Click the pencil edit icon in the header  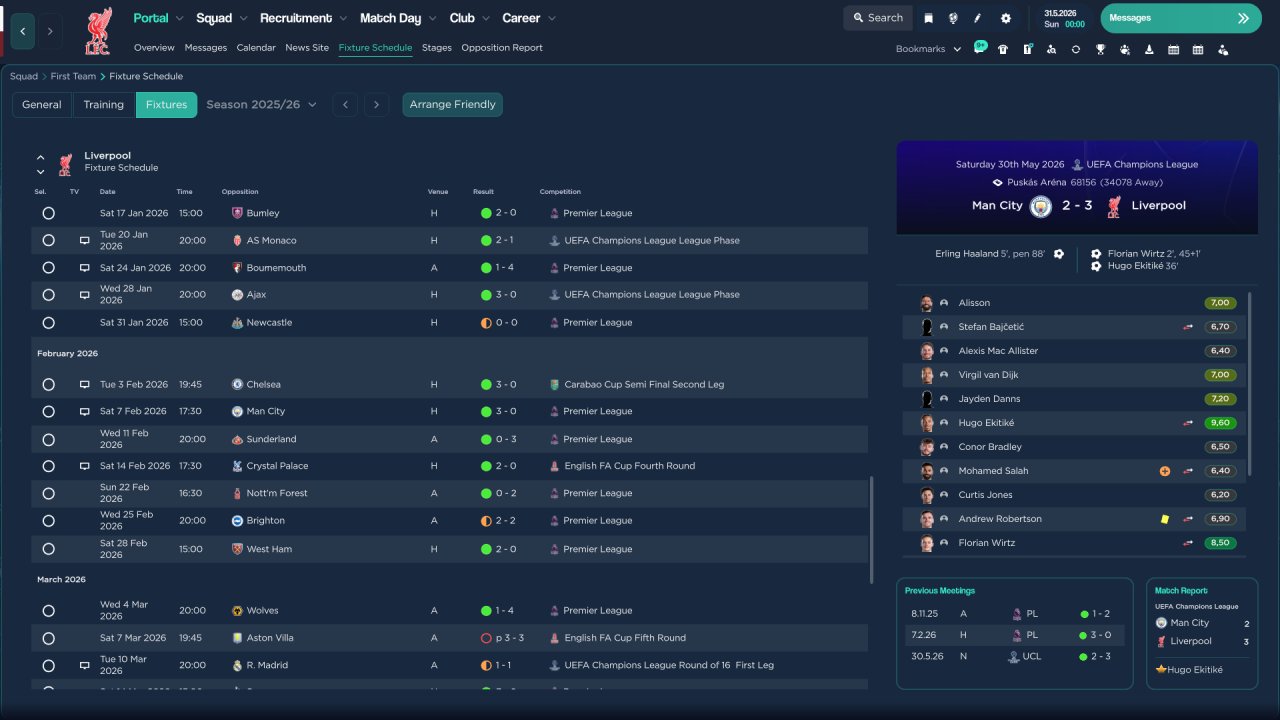point(978,18)
